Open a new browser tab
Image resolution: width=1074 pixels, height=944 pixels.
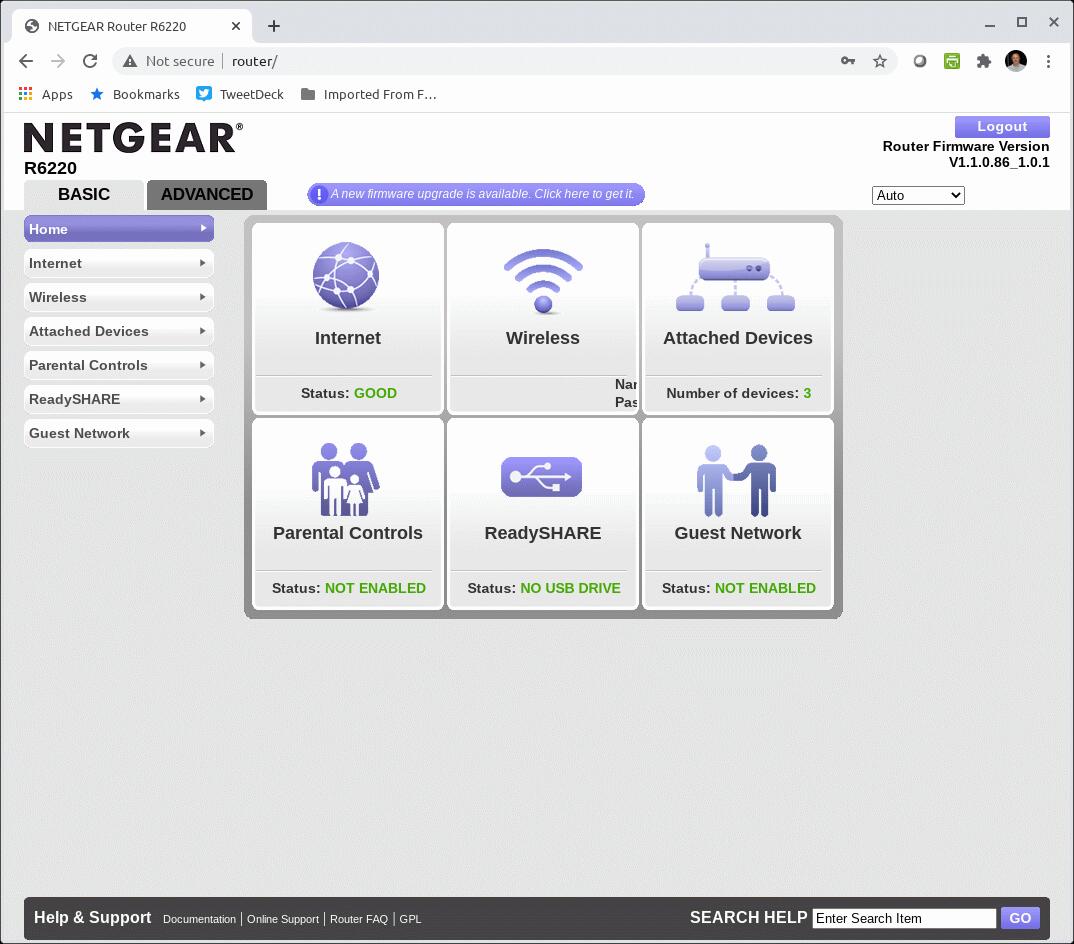coord(274,26)
